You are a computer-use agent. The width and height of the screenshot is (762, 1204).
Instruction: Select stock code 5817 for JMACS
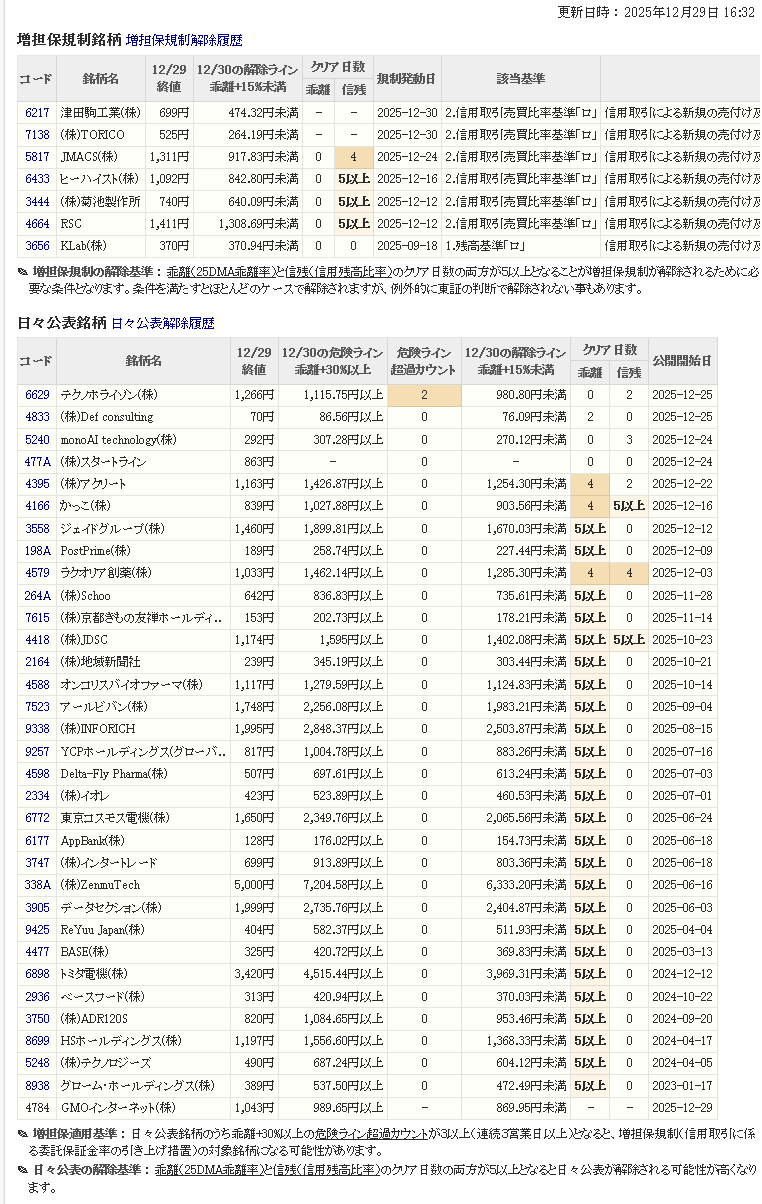pos(37,157)
